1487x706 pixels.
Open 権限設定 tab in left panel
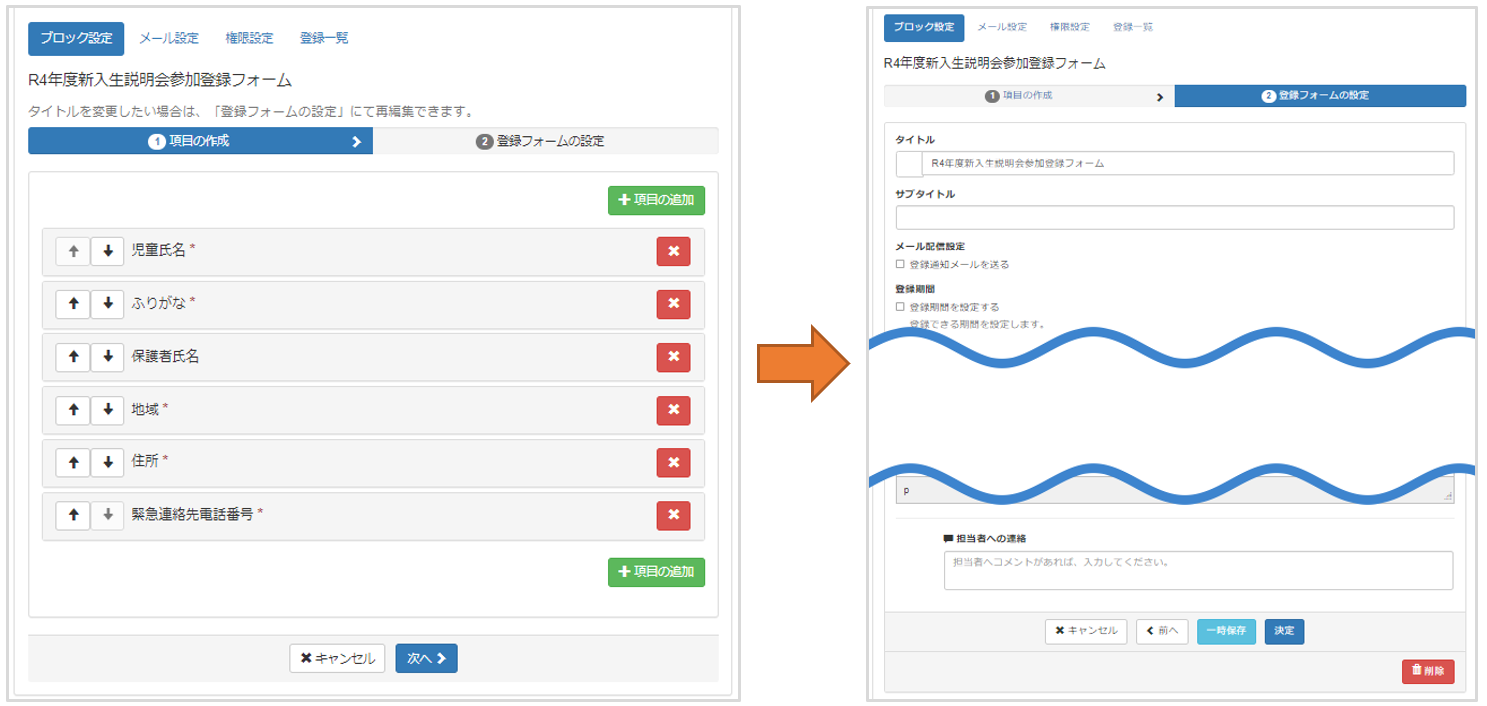(249, 38)
